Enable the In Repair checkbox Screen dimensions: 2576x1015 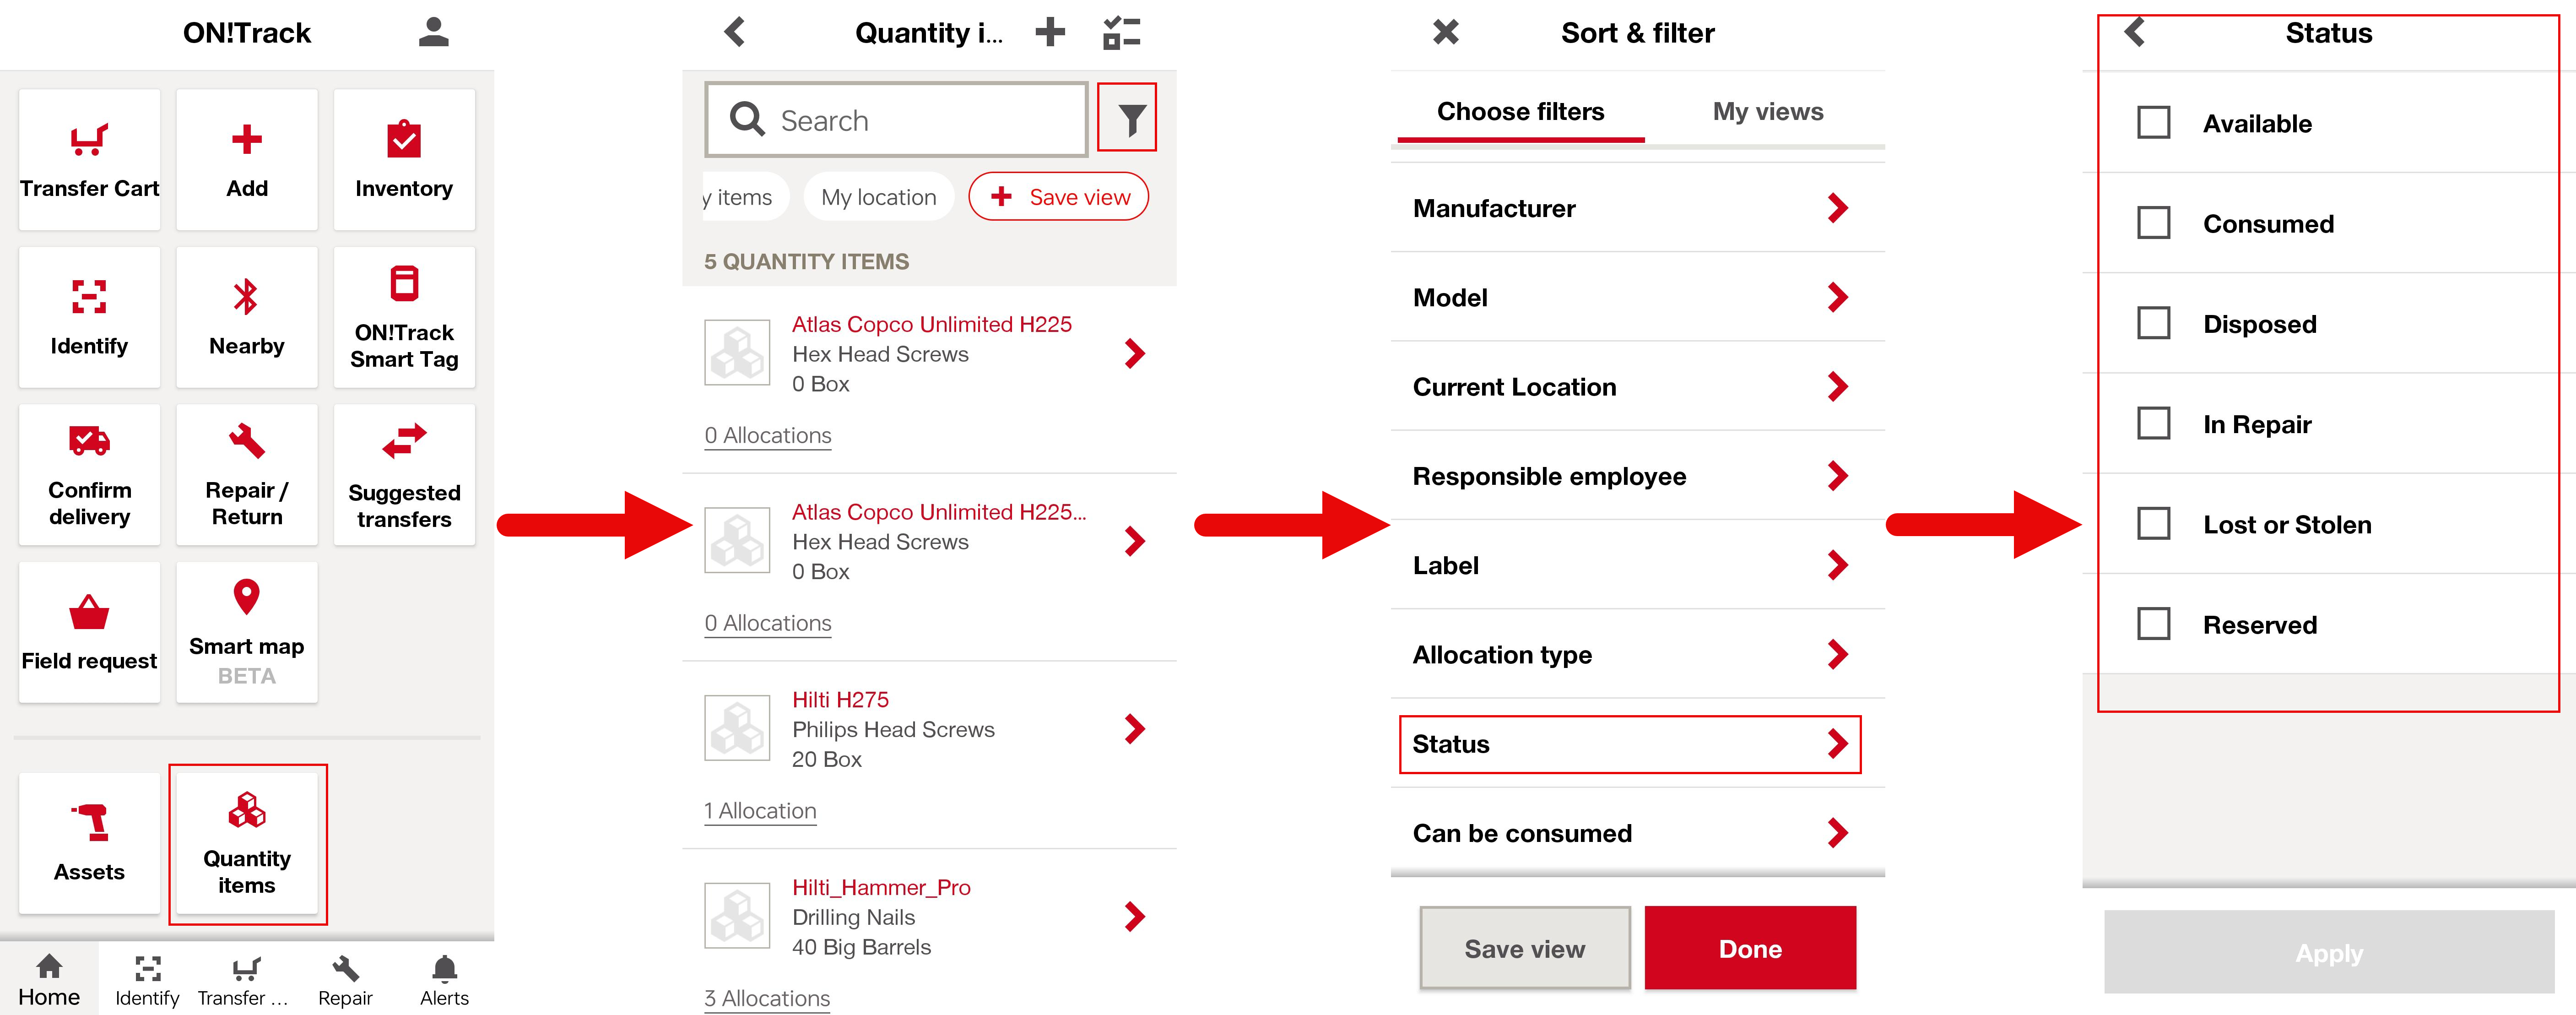pyautogui.click(x=2153, y=424)
